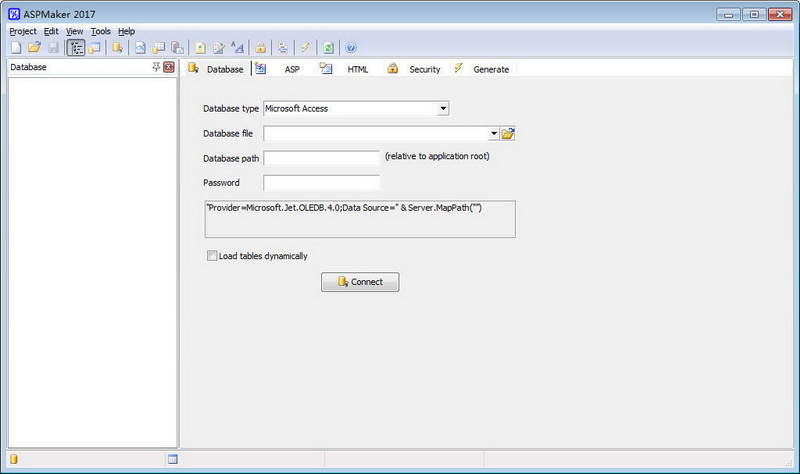The height and width of the screenshot is (474, 800).
Task: Open help with blue question mark icon
Action: pos(351,48)
